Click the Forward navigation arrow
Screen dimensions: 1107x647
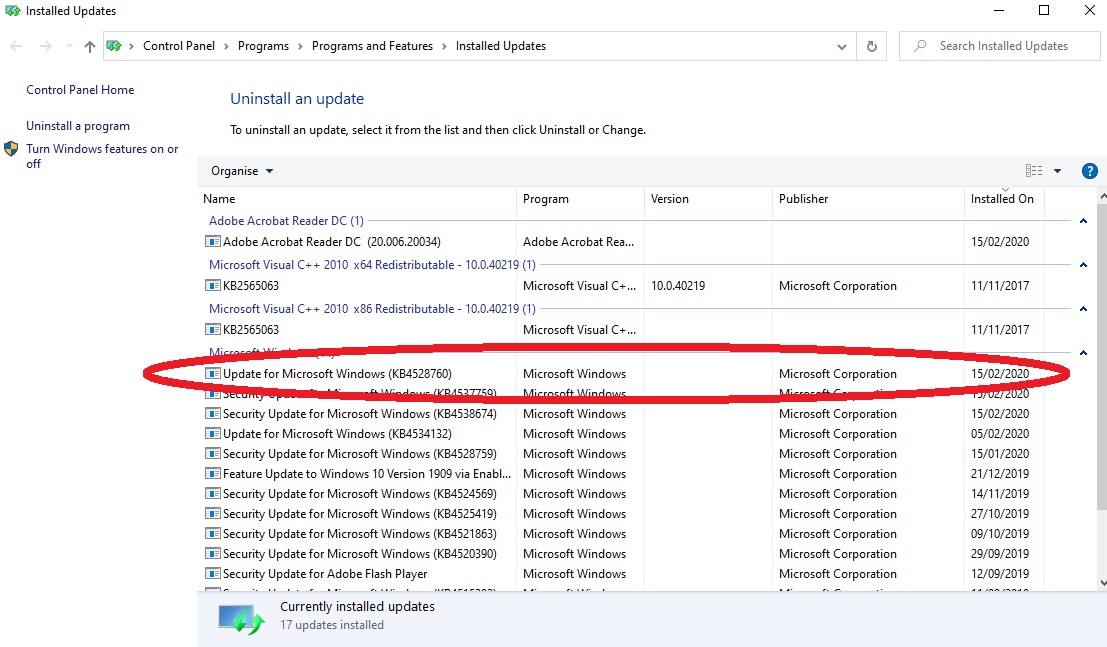(x=46, y=46)
